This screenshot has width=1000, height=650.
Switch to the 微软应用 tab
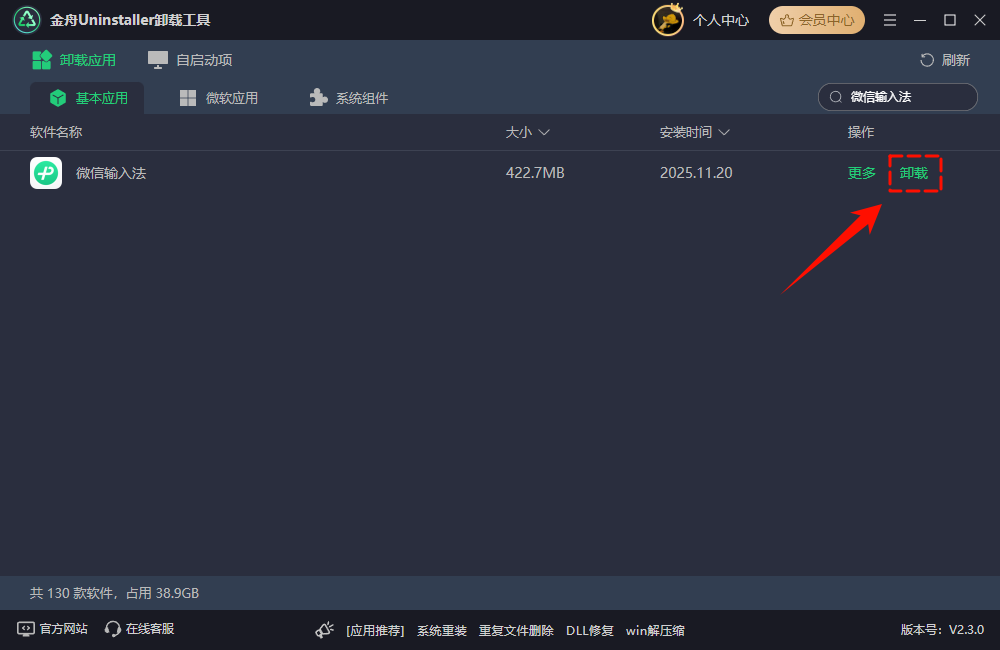pos(219,98)
